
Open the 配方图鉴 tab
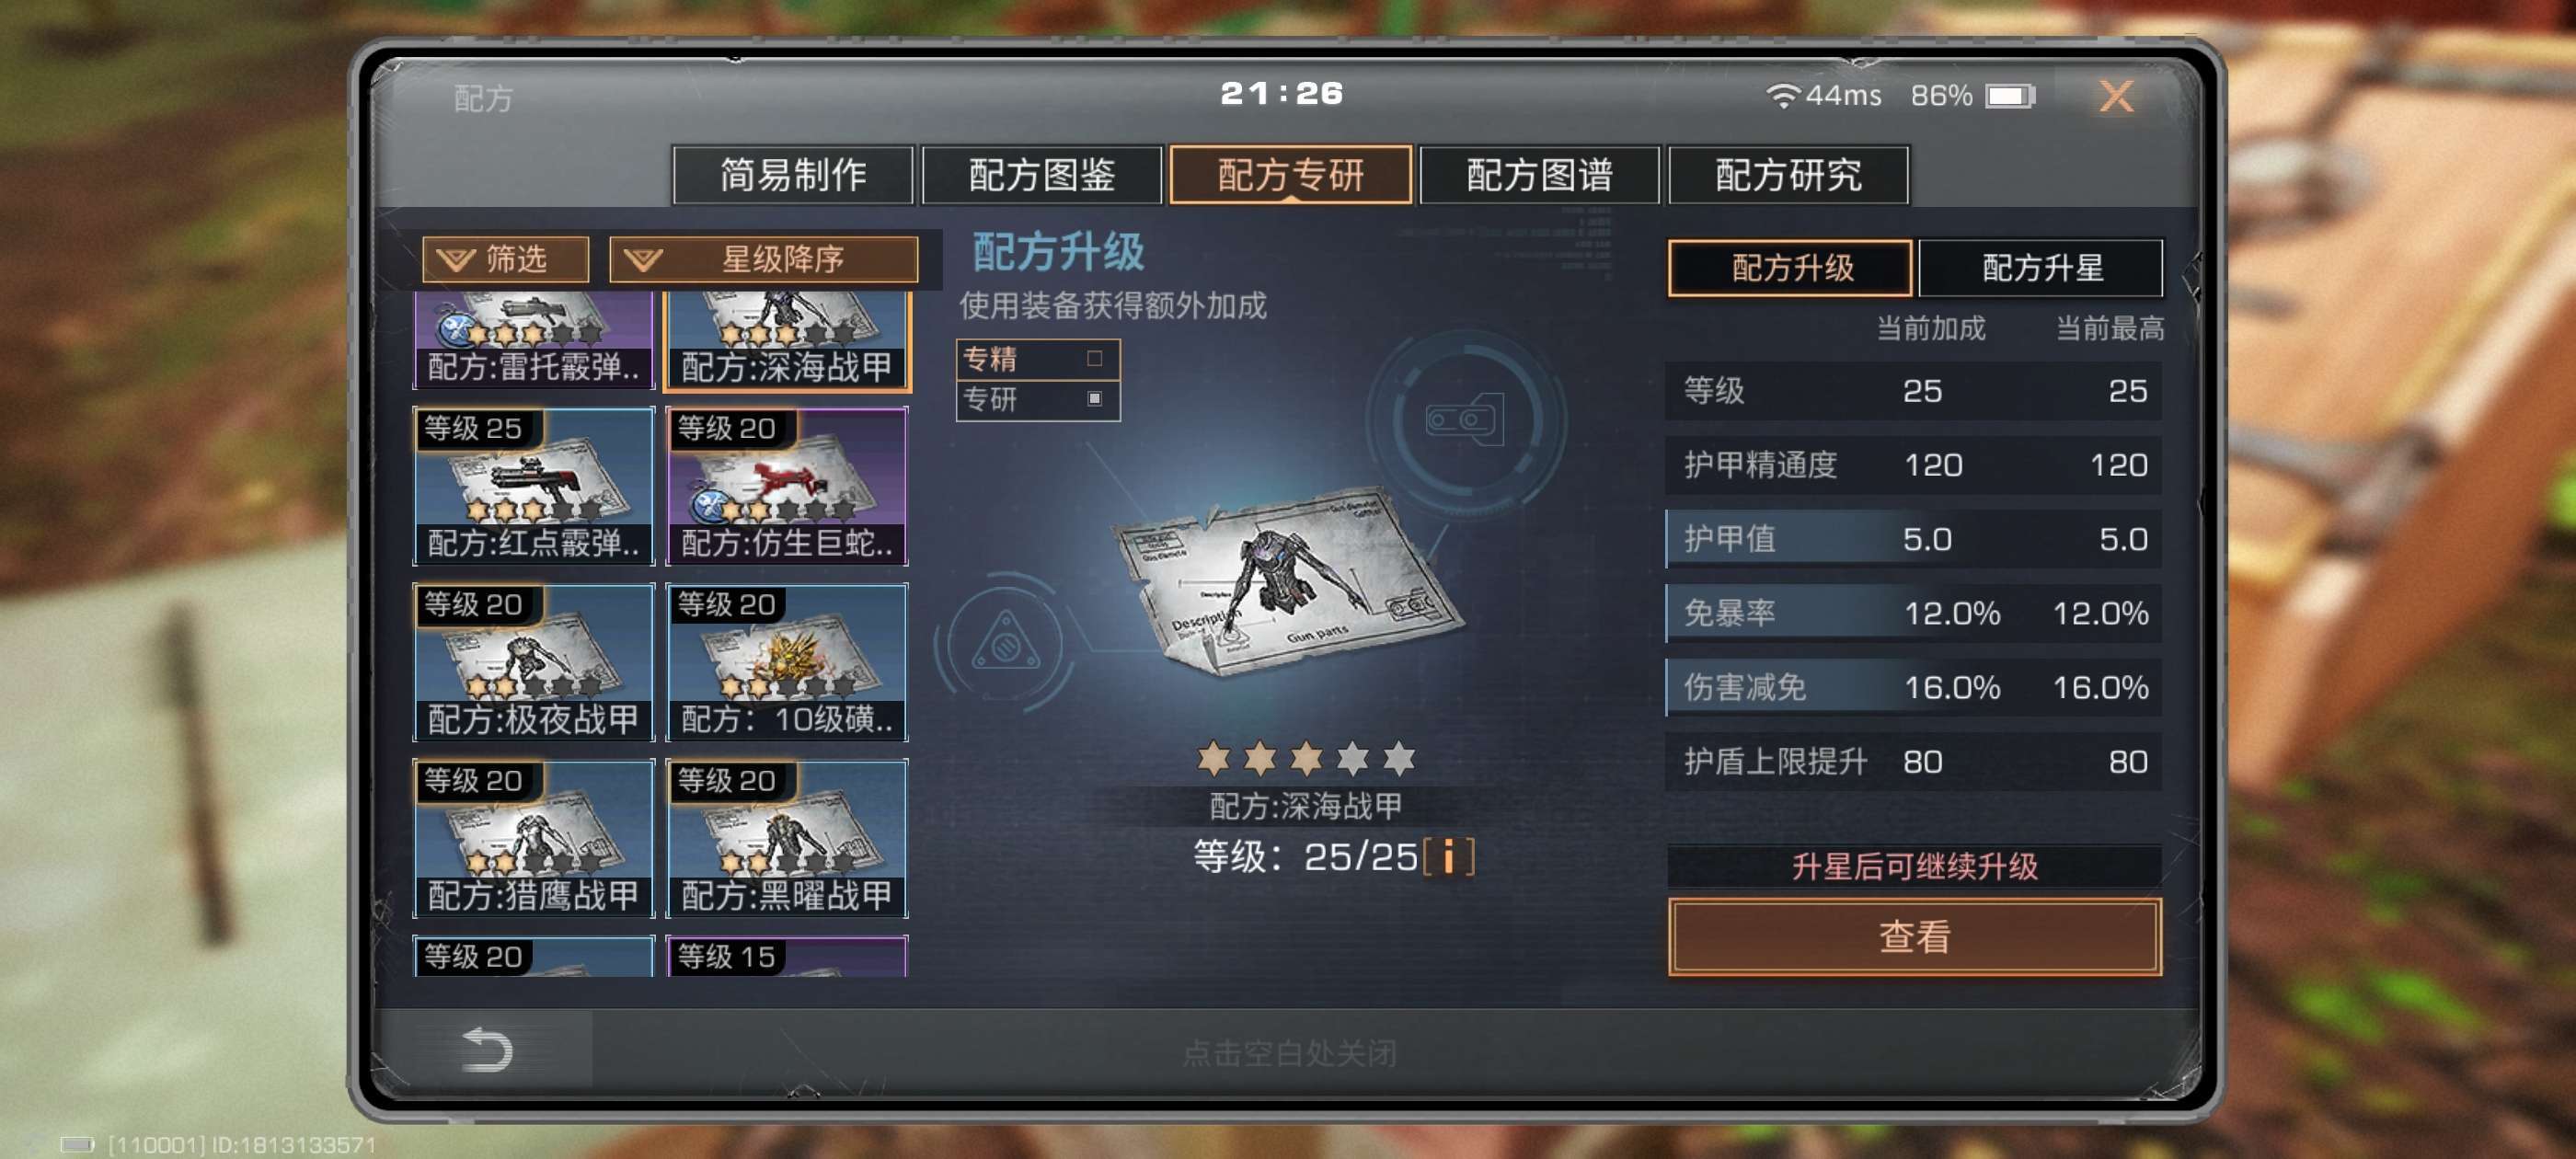pos(1041,175)
